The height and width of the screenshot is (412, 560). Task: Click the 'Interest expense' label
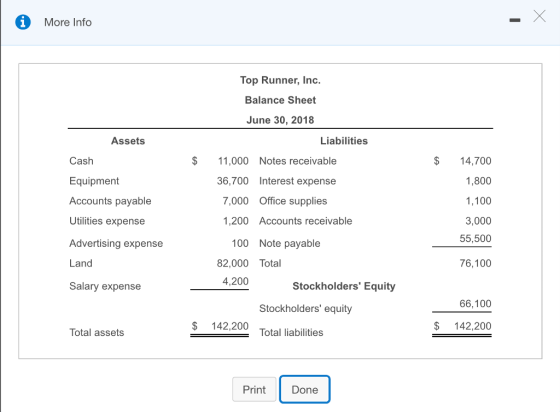click(298, 181)
